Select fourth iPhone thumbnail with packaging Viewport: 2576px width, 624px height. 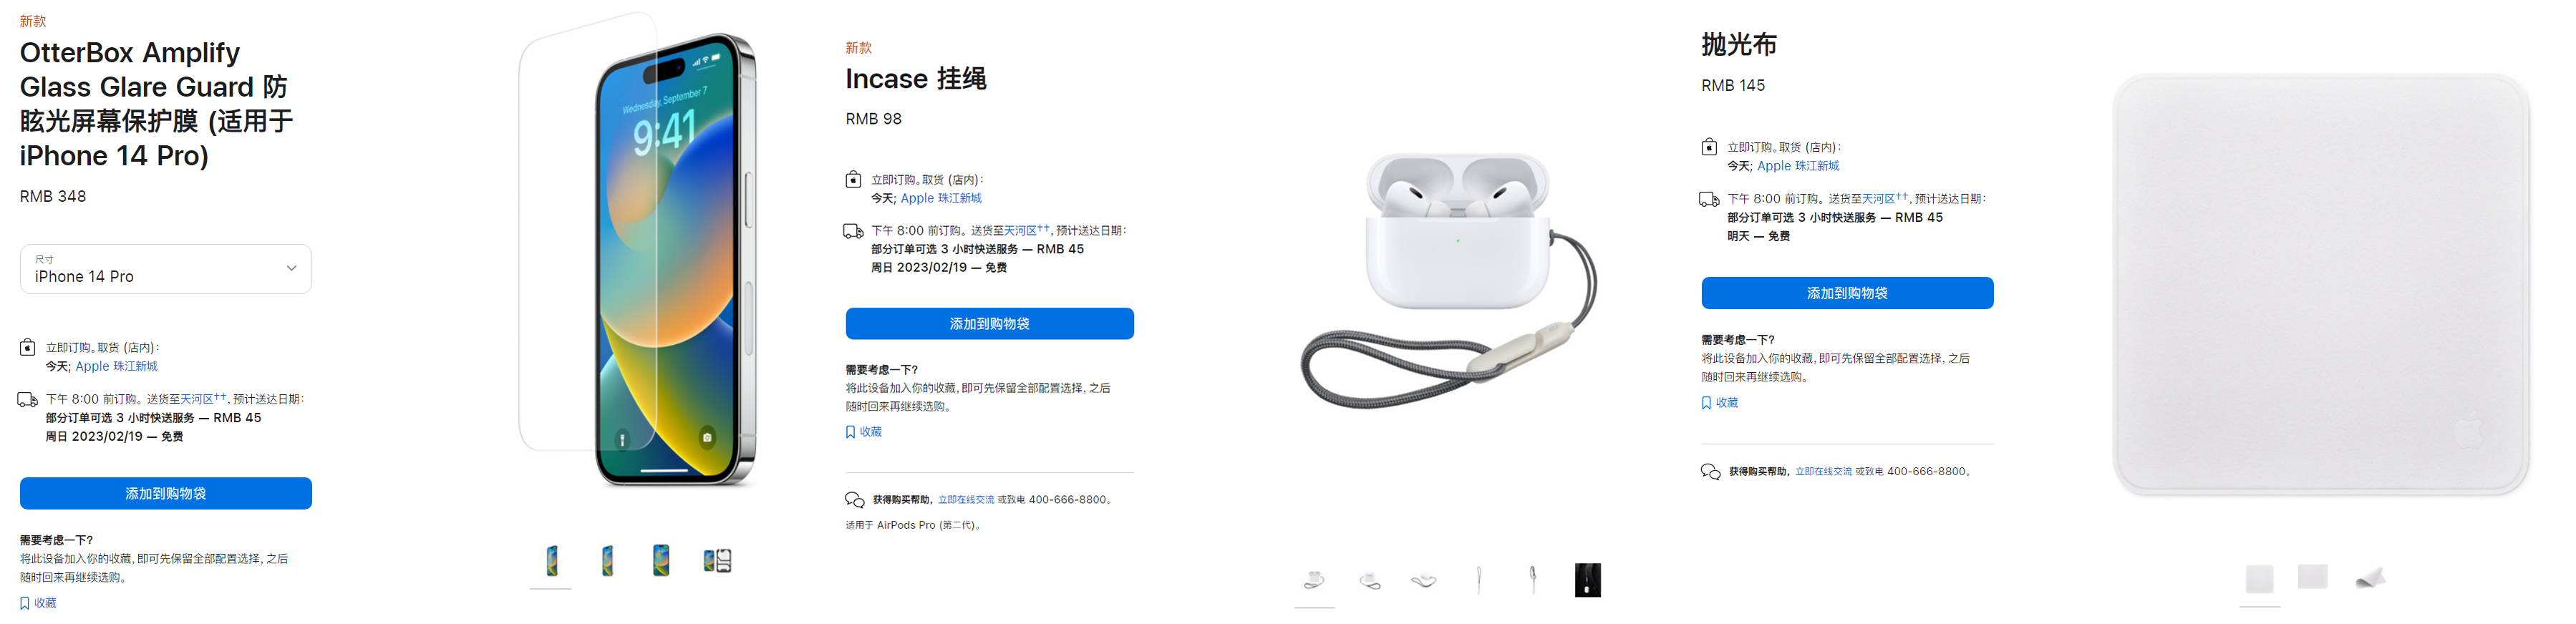click(x=717, y=561)
